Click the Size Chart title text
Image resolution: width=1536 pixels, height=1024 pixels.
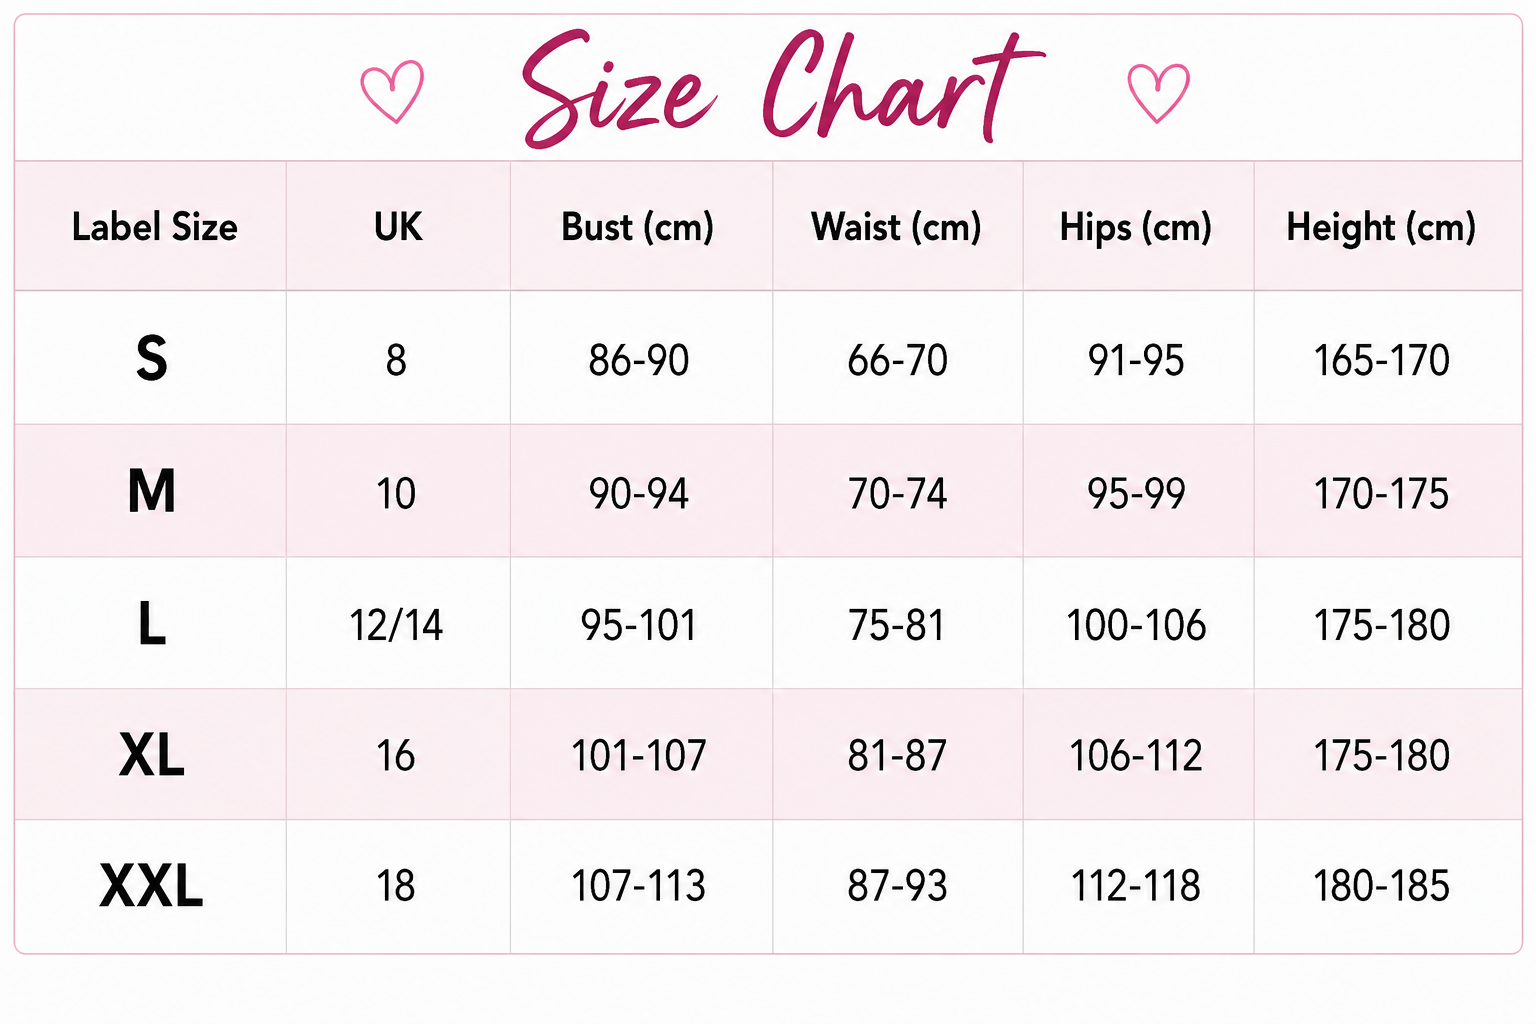(x=783, y=88)
